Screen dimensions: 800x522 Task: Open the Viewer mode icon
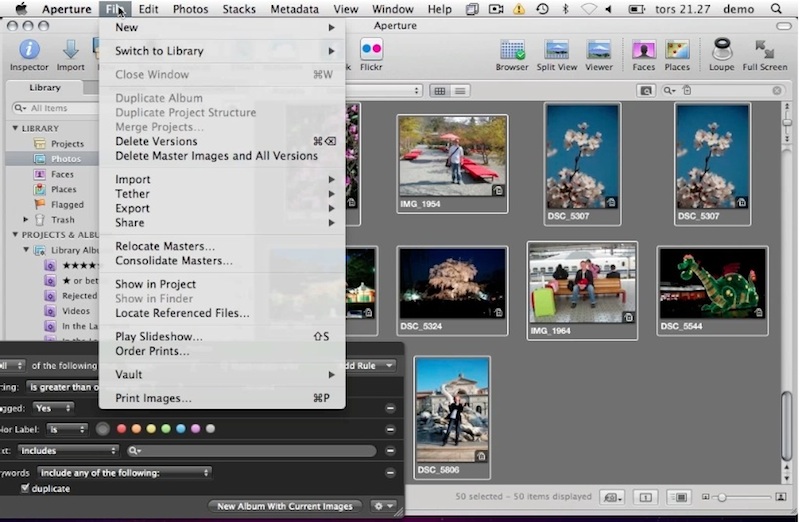click(x=598, y=50)
